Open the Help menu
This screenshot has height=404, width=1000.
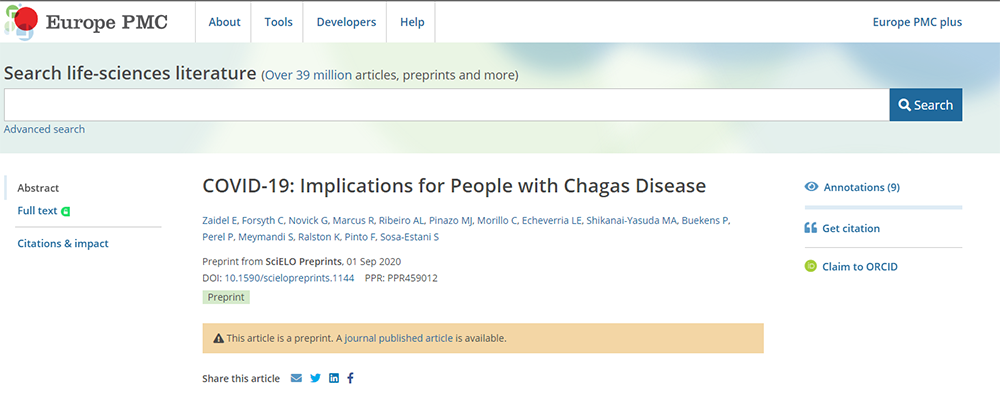[412, 22]
